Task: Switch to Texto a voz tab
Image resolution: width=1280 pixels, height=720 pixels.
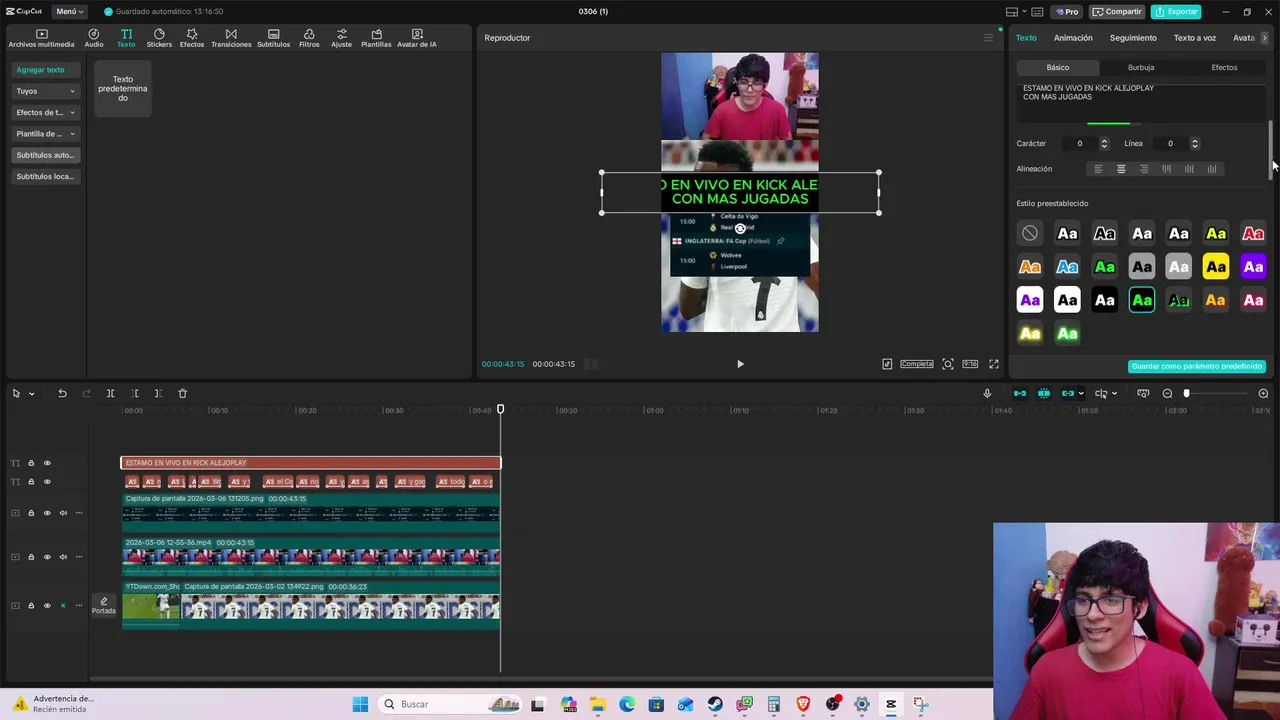Action: pyautogui.click(x=1195, y=38)
